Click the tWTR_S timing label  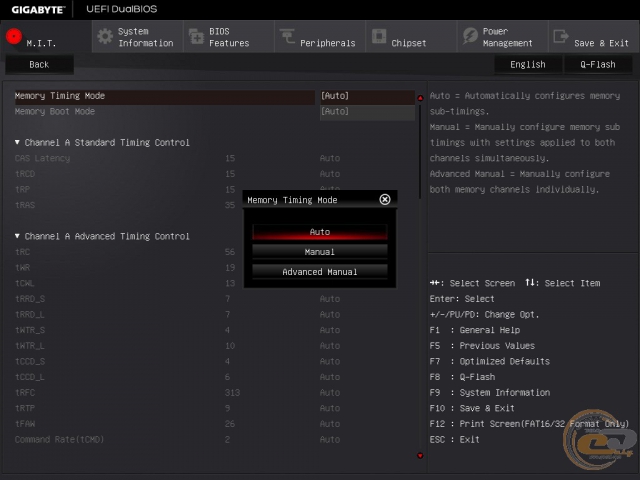coord(30,330)
